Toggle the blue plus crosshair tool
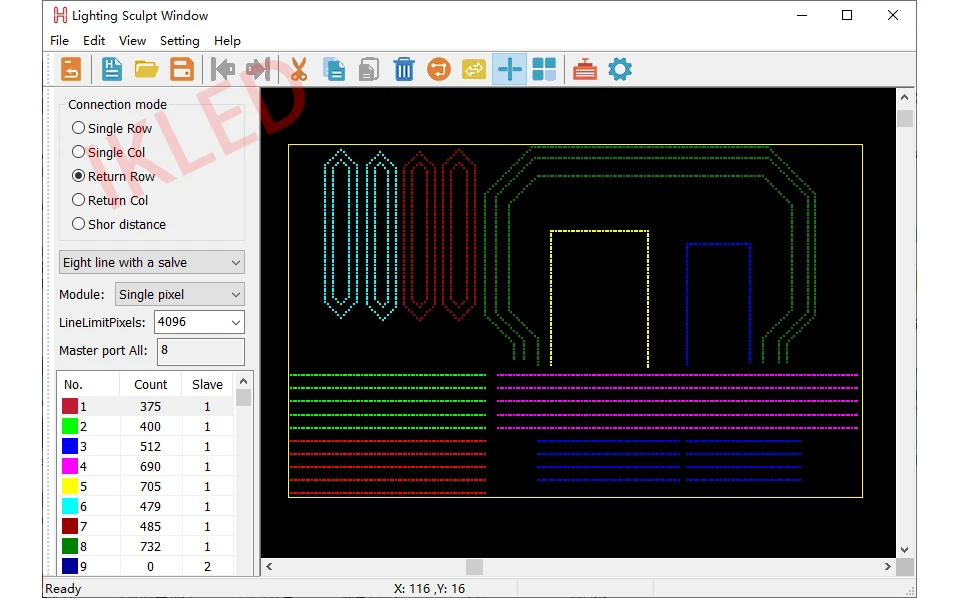960x598 pixels. tap(509, 69)
